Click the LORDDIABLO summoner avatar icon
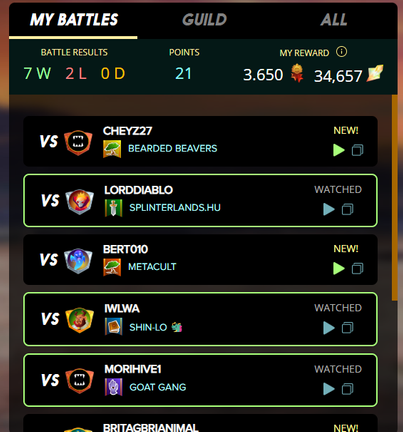Screen dimensions: 403x432 [x=79, y=201]
